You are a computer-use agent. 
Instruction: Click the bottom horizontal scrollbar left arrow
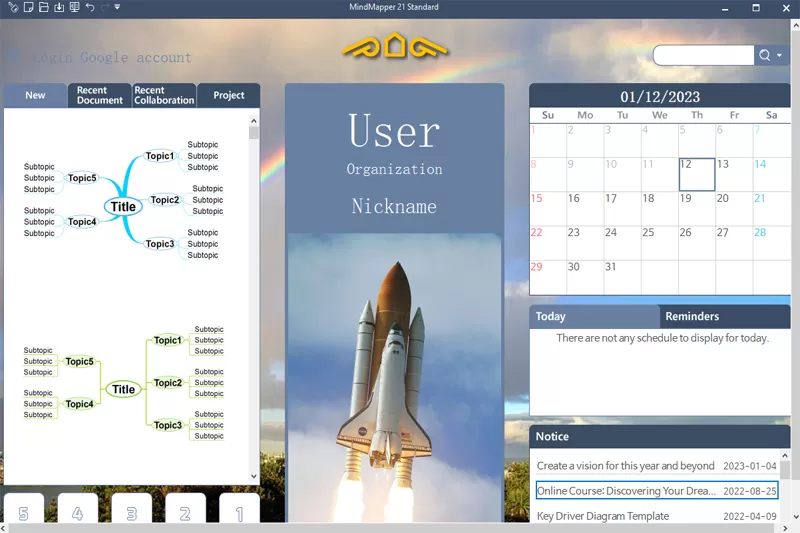point(4,528)
